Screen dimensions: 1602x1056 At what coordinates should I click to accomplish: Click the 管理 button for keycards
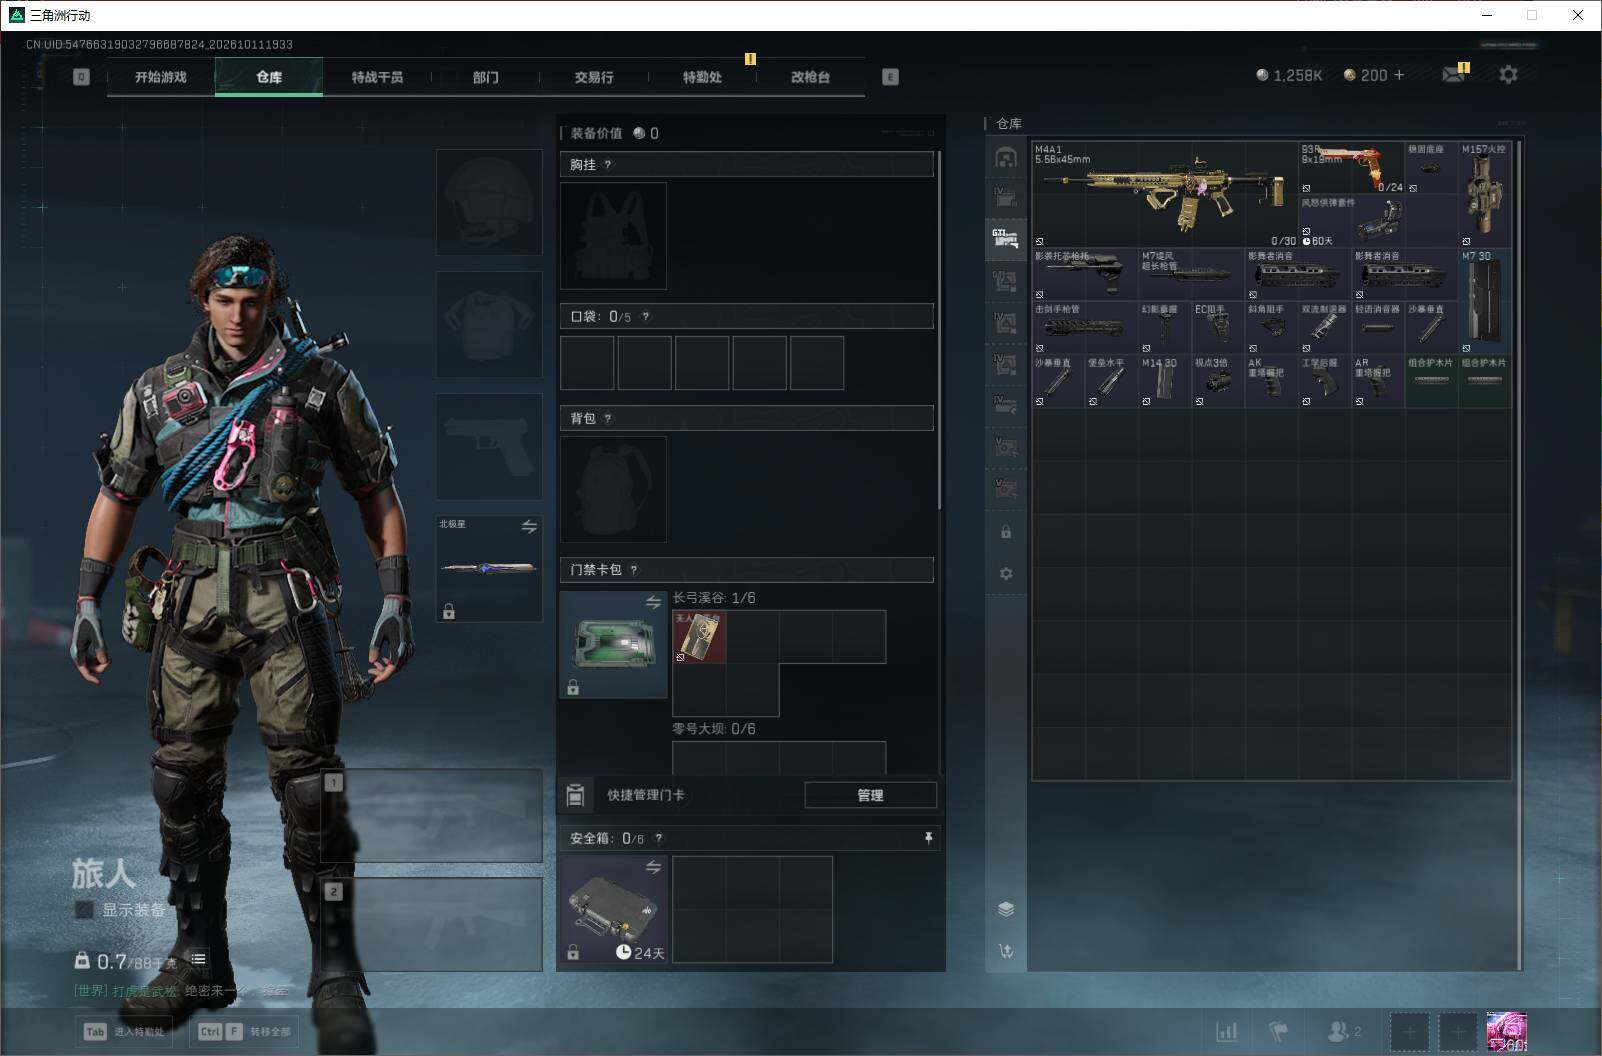870,795
